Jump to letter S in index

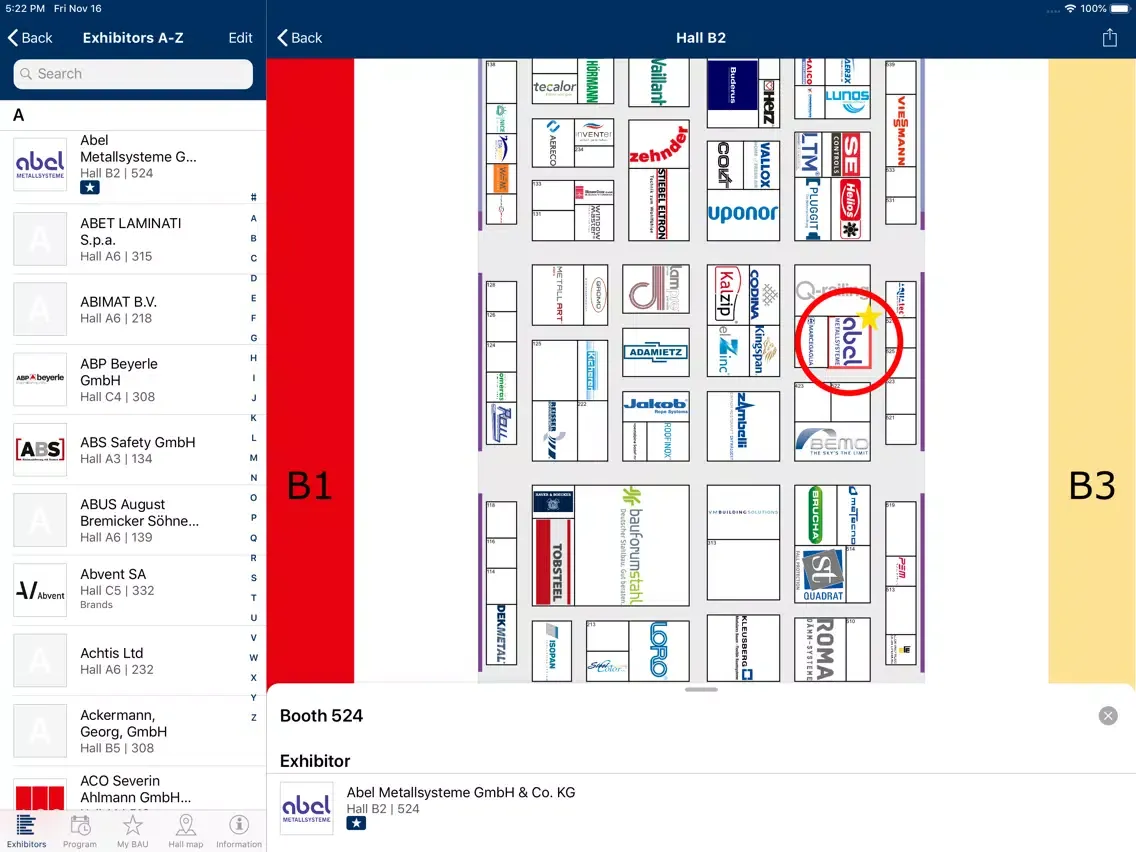[x=254, y=578]
